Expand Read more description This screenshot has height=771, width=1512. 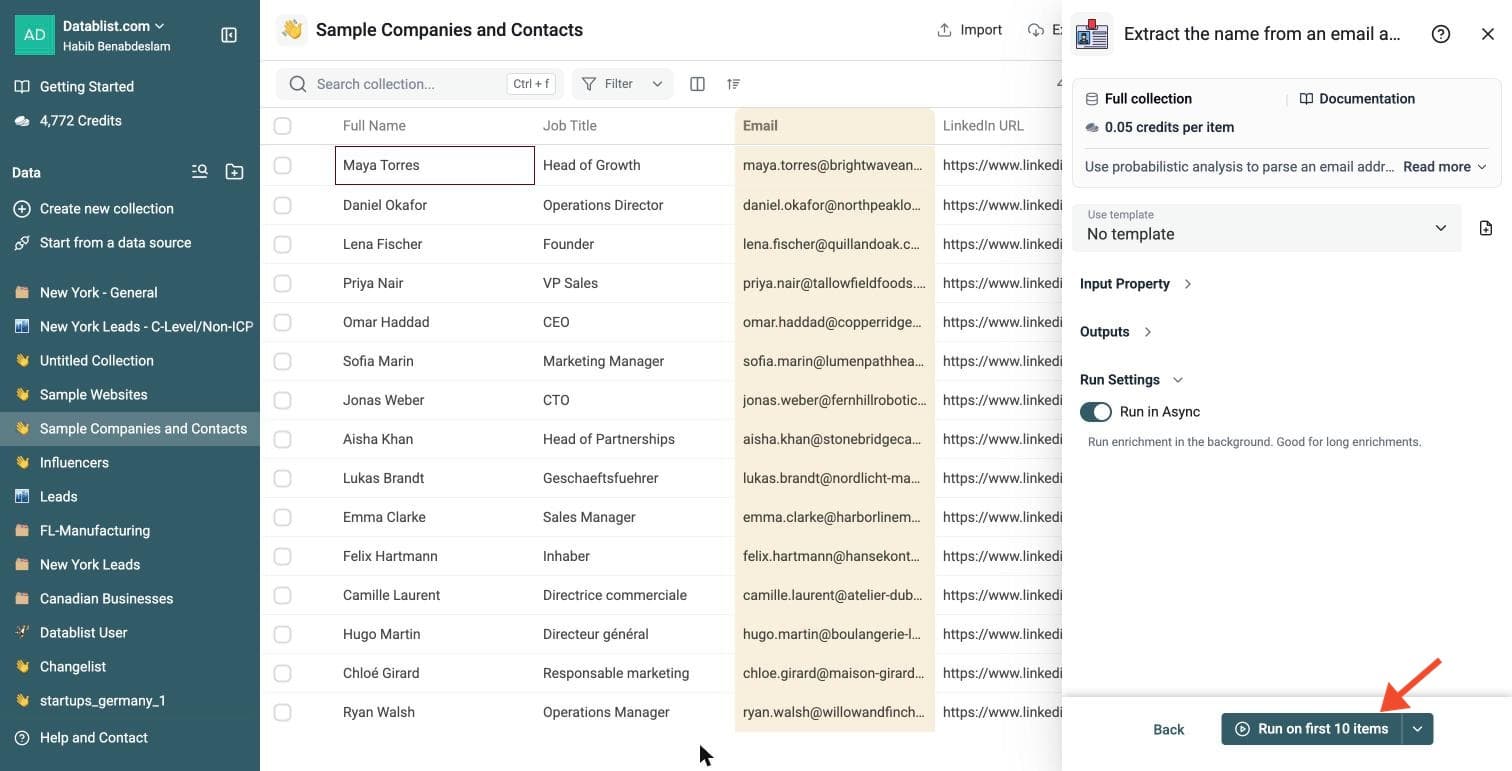point(1445,167)
